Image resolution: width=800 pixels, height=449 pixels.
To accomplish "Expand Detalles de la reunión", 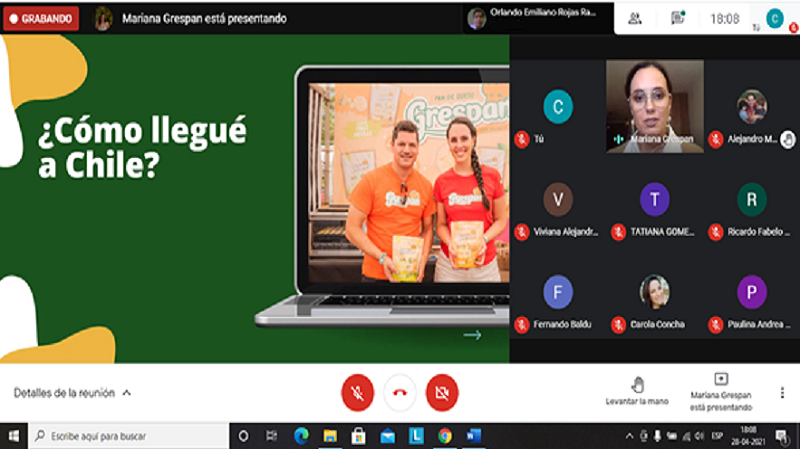I will (72, 393).
